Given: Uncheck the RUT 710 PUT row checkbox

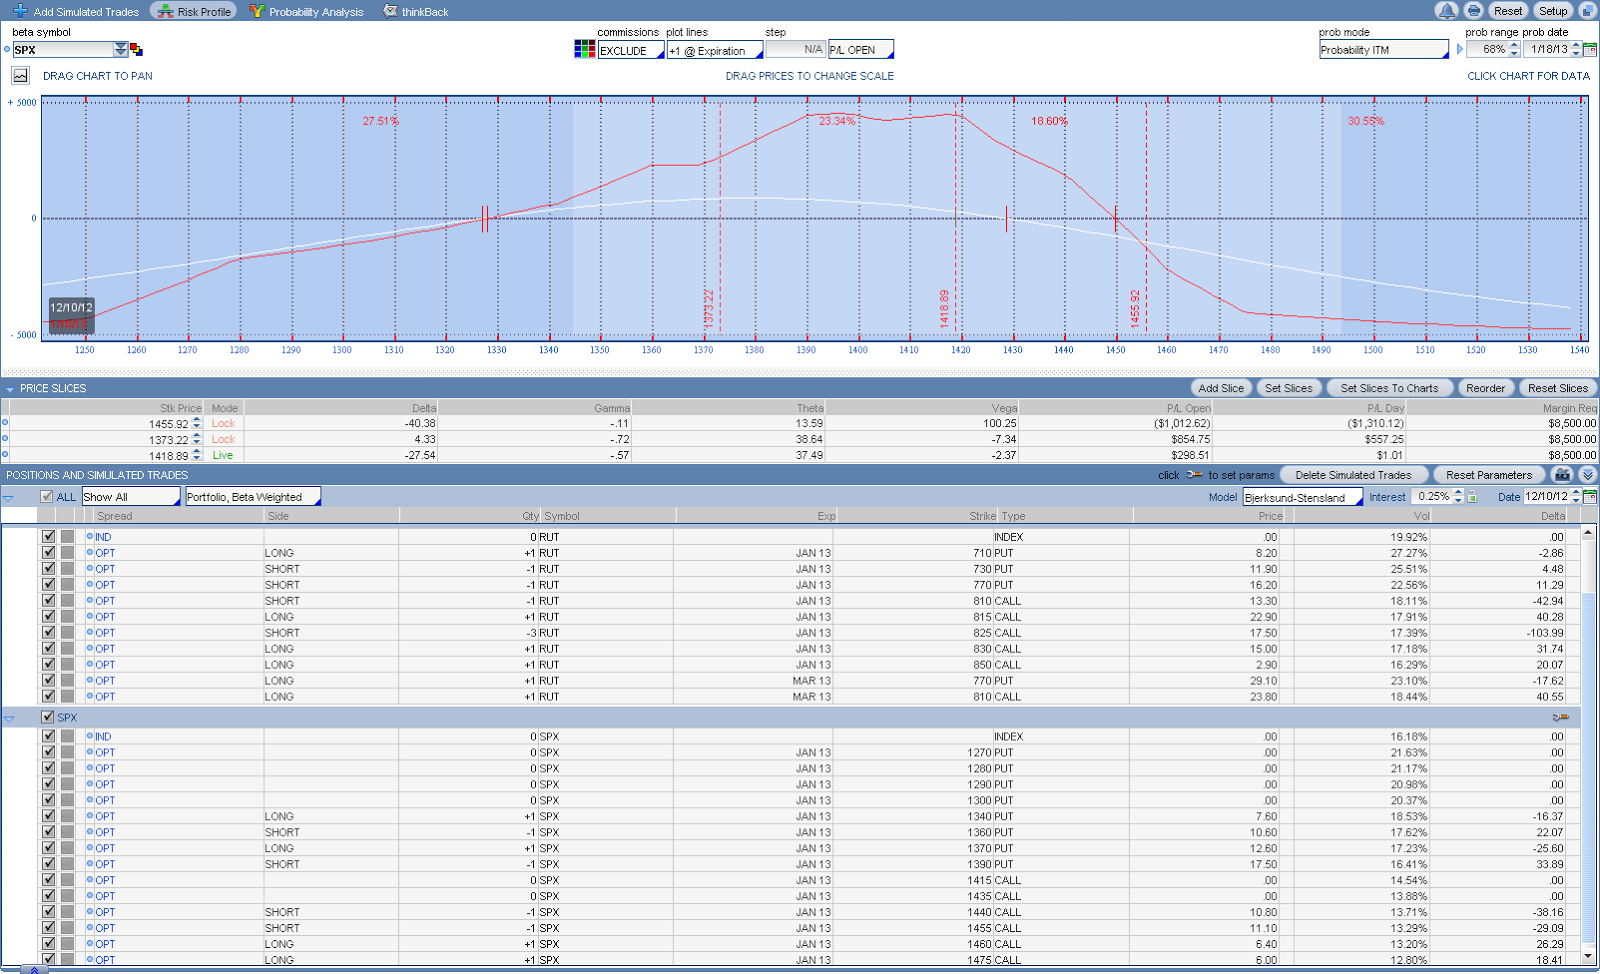Looking at the screenshot, I should pos(48,552).
